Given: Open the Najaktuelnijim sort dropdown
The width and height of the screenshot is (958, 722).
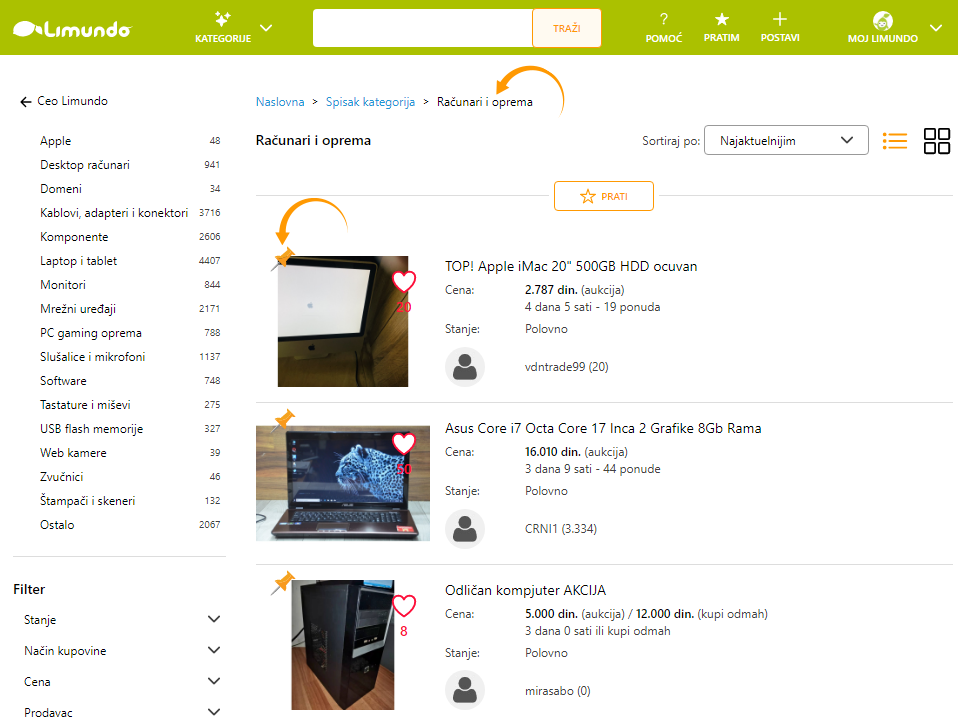Looking at the screenshot, I should (x=786, y=141).
